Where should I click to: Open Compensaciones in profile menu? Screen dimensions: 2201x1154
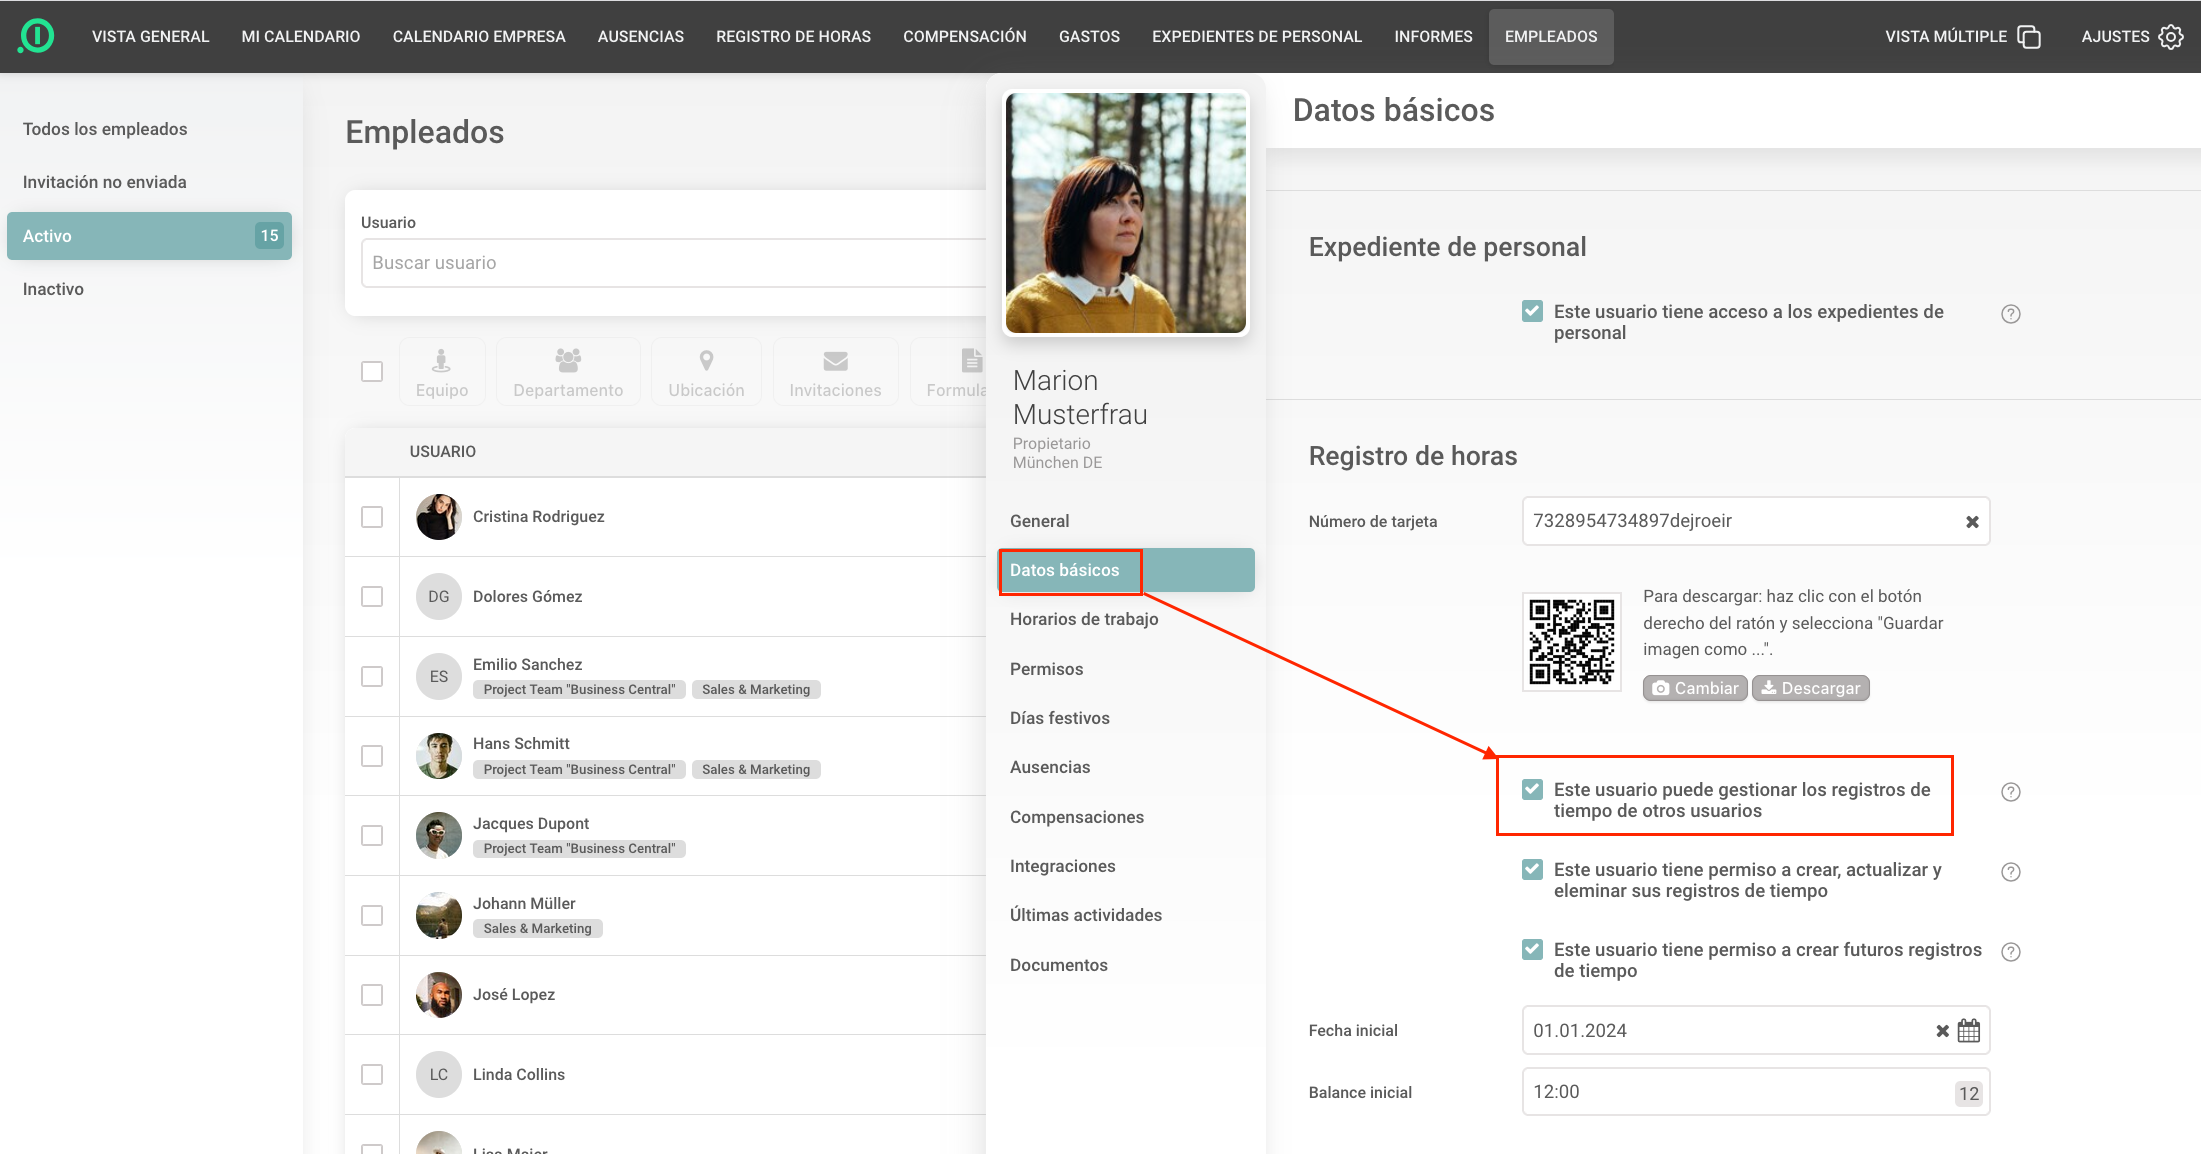click(1126, 818)
